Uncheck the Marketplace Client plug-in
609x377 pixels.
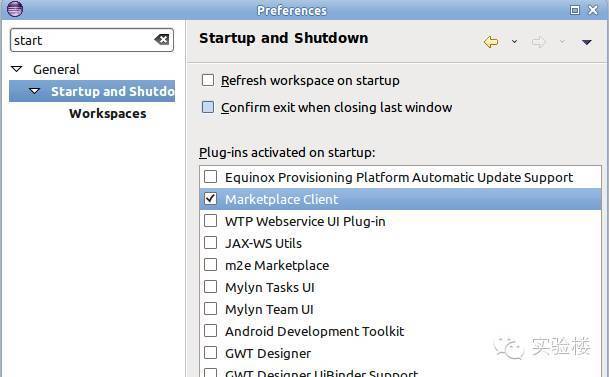click(x=211, y=199)
